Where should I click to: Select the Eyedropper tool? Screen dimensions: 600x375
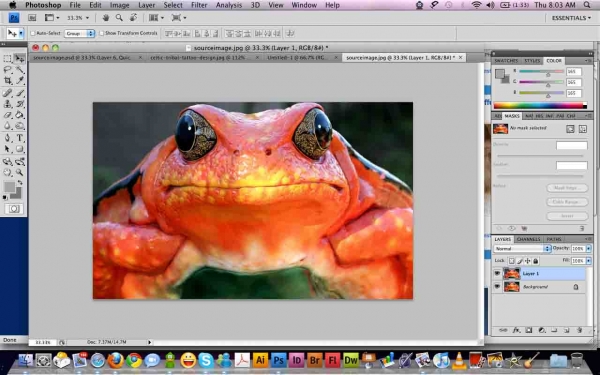20,80
